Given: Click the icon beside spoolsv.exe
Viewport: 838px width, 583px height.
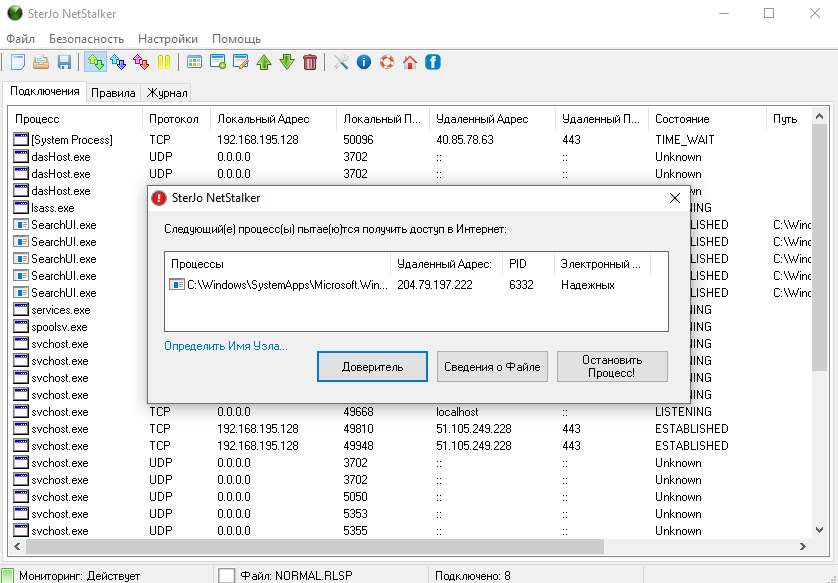Looking at the screenshot, I should (x=21, y=327).
